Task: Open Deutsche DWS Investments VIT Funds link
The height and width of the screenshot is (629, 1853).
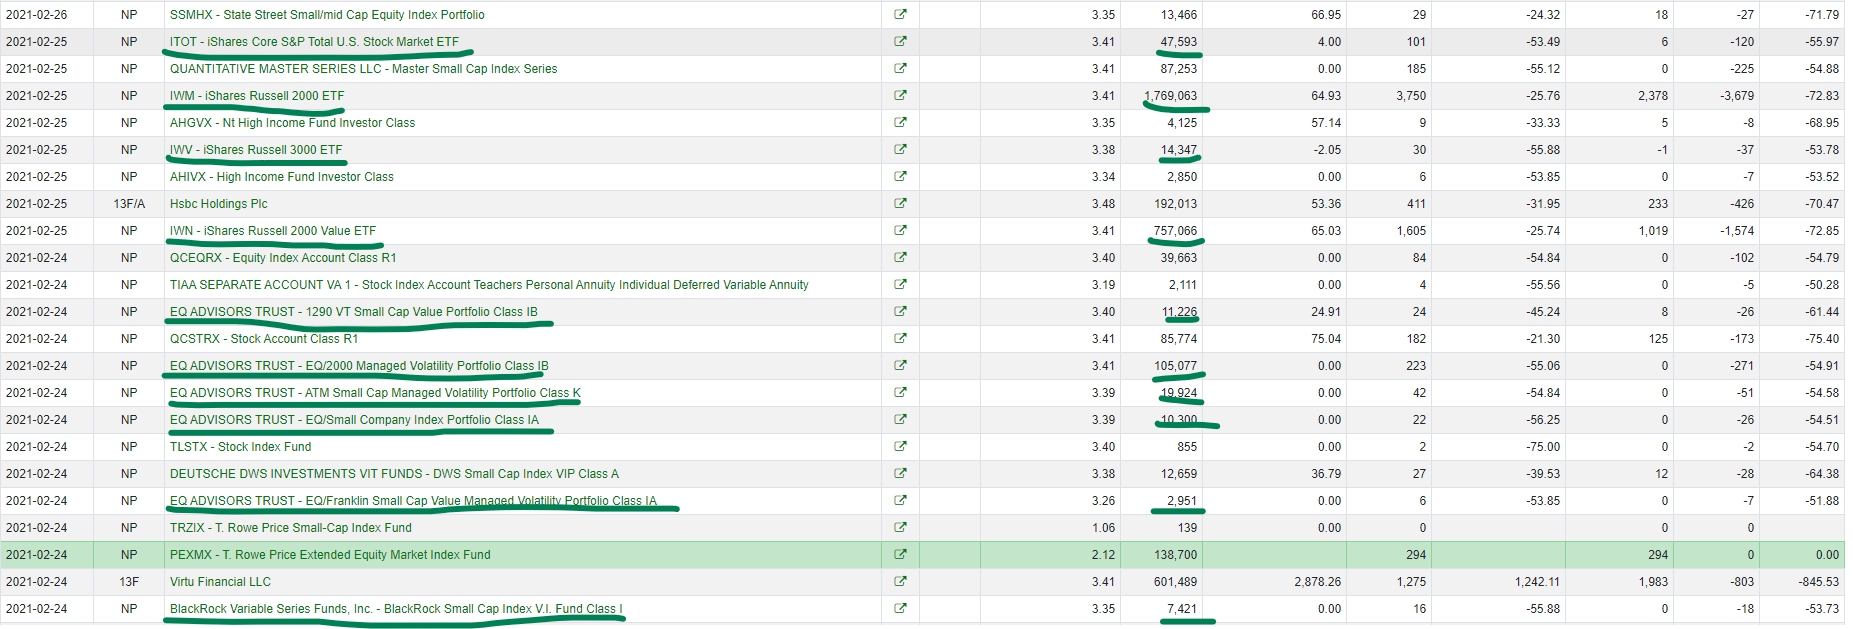Action: point(394,474)
